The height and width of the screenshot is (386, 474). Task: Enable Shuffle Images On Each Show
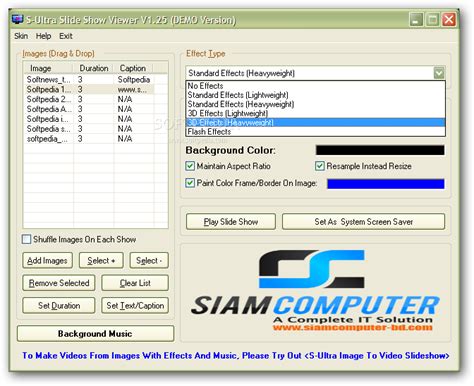pyautogui.click(x=79, y=239)
